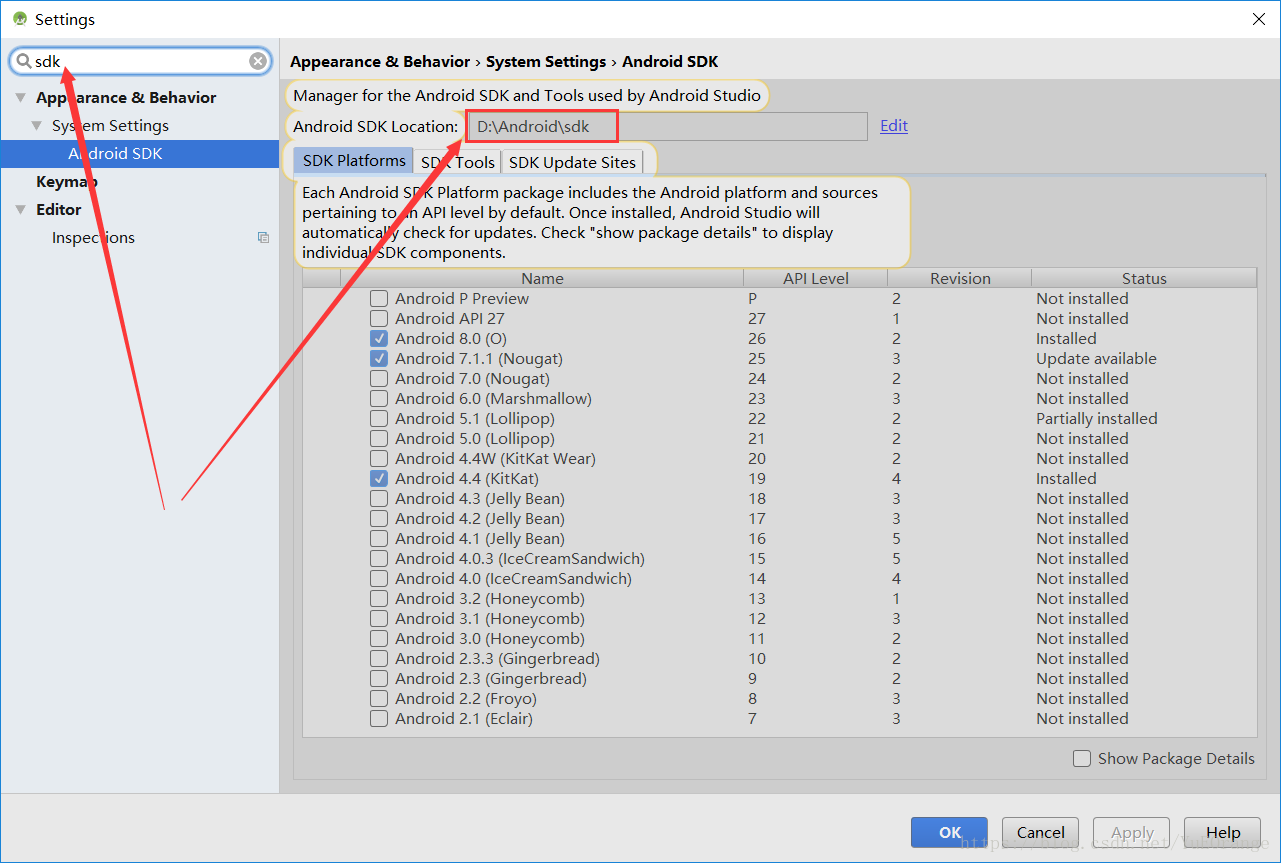
Task: Check Android 3.0 (Honeycomb) checkbox
Action: point(379,638)
